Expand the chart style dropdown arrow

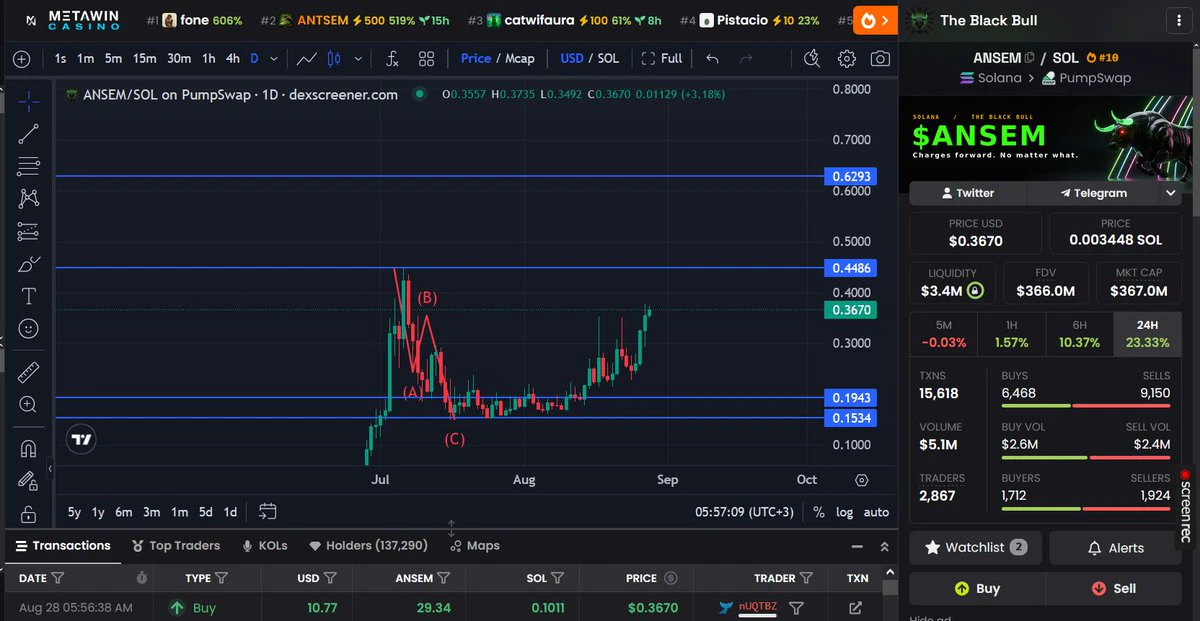click(358, 59)
